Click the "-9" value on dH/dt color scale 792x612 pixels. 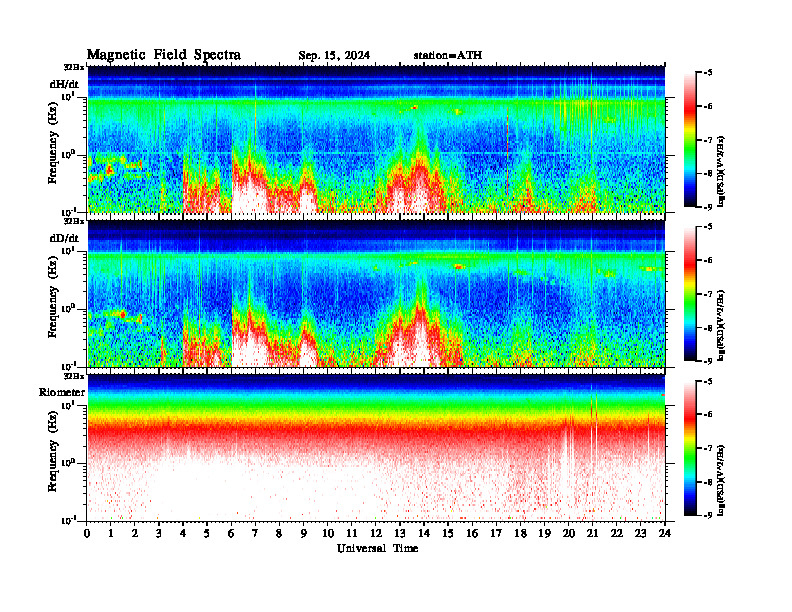(708, 207)
